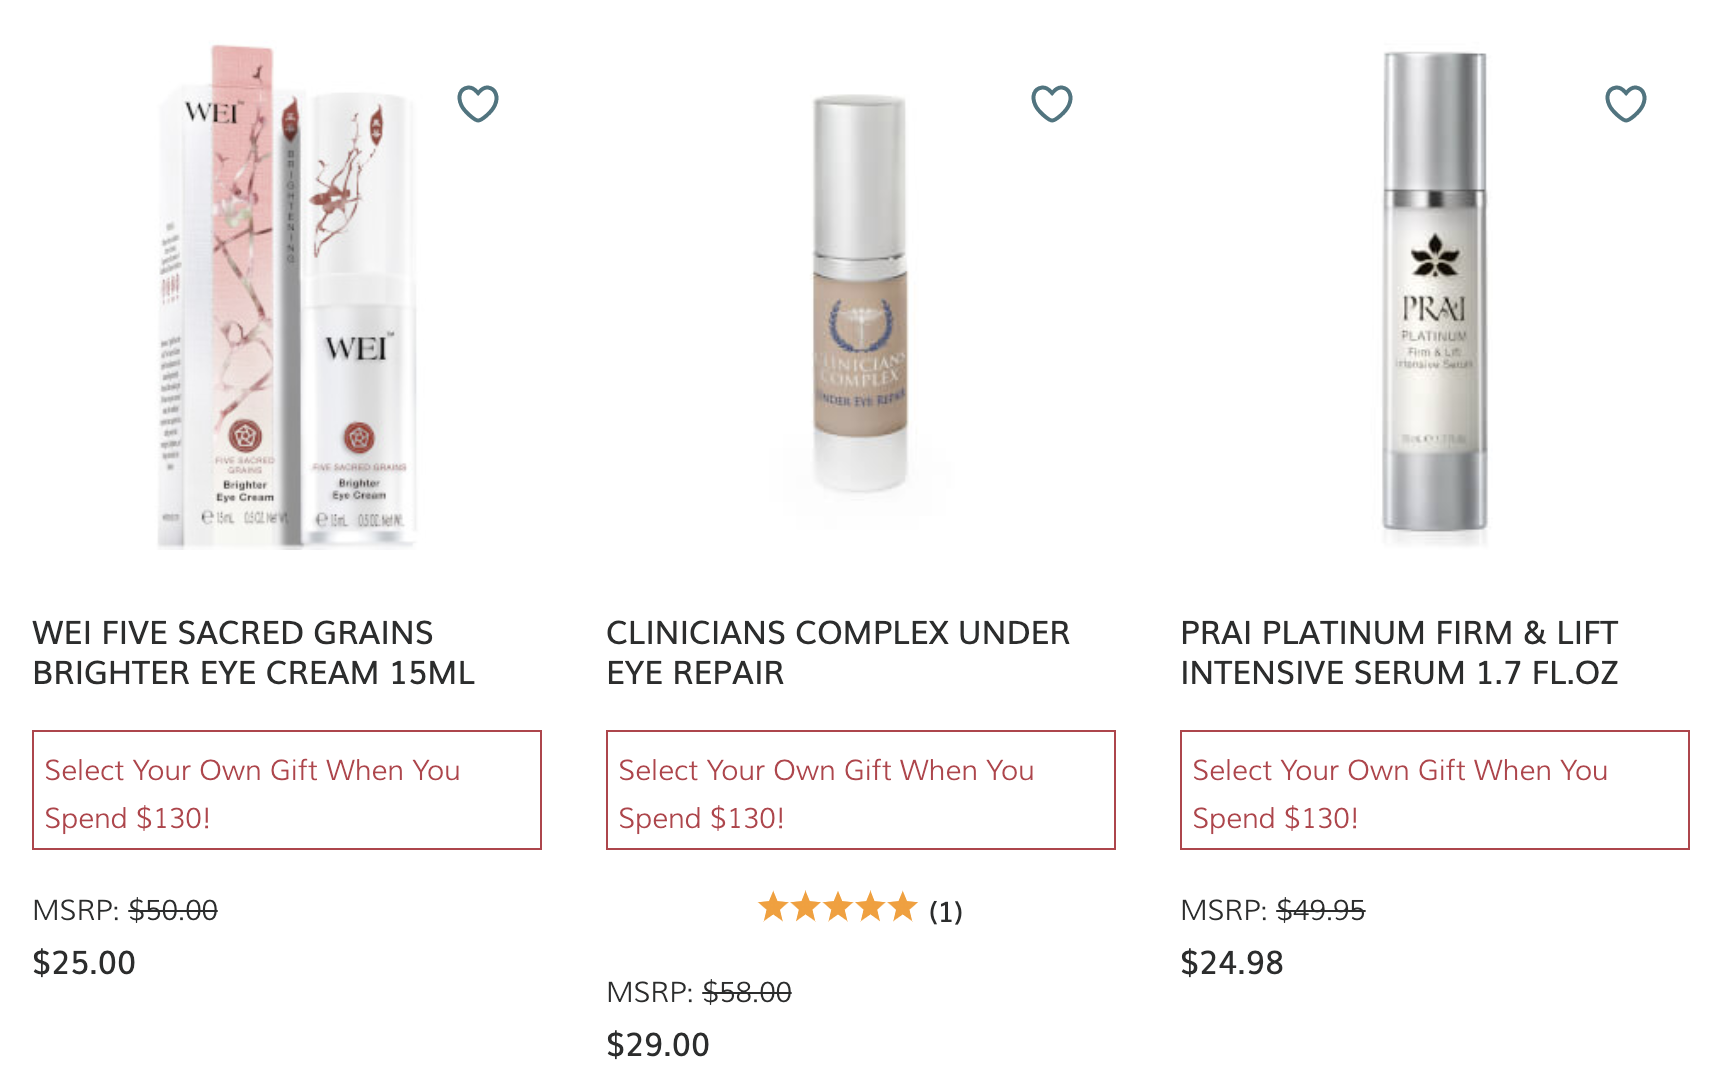The height and width of the screenshot is (1072, 1722).
Task: Click the $29.00 Clinicians Complex price
Action: coord(658,1045)
